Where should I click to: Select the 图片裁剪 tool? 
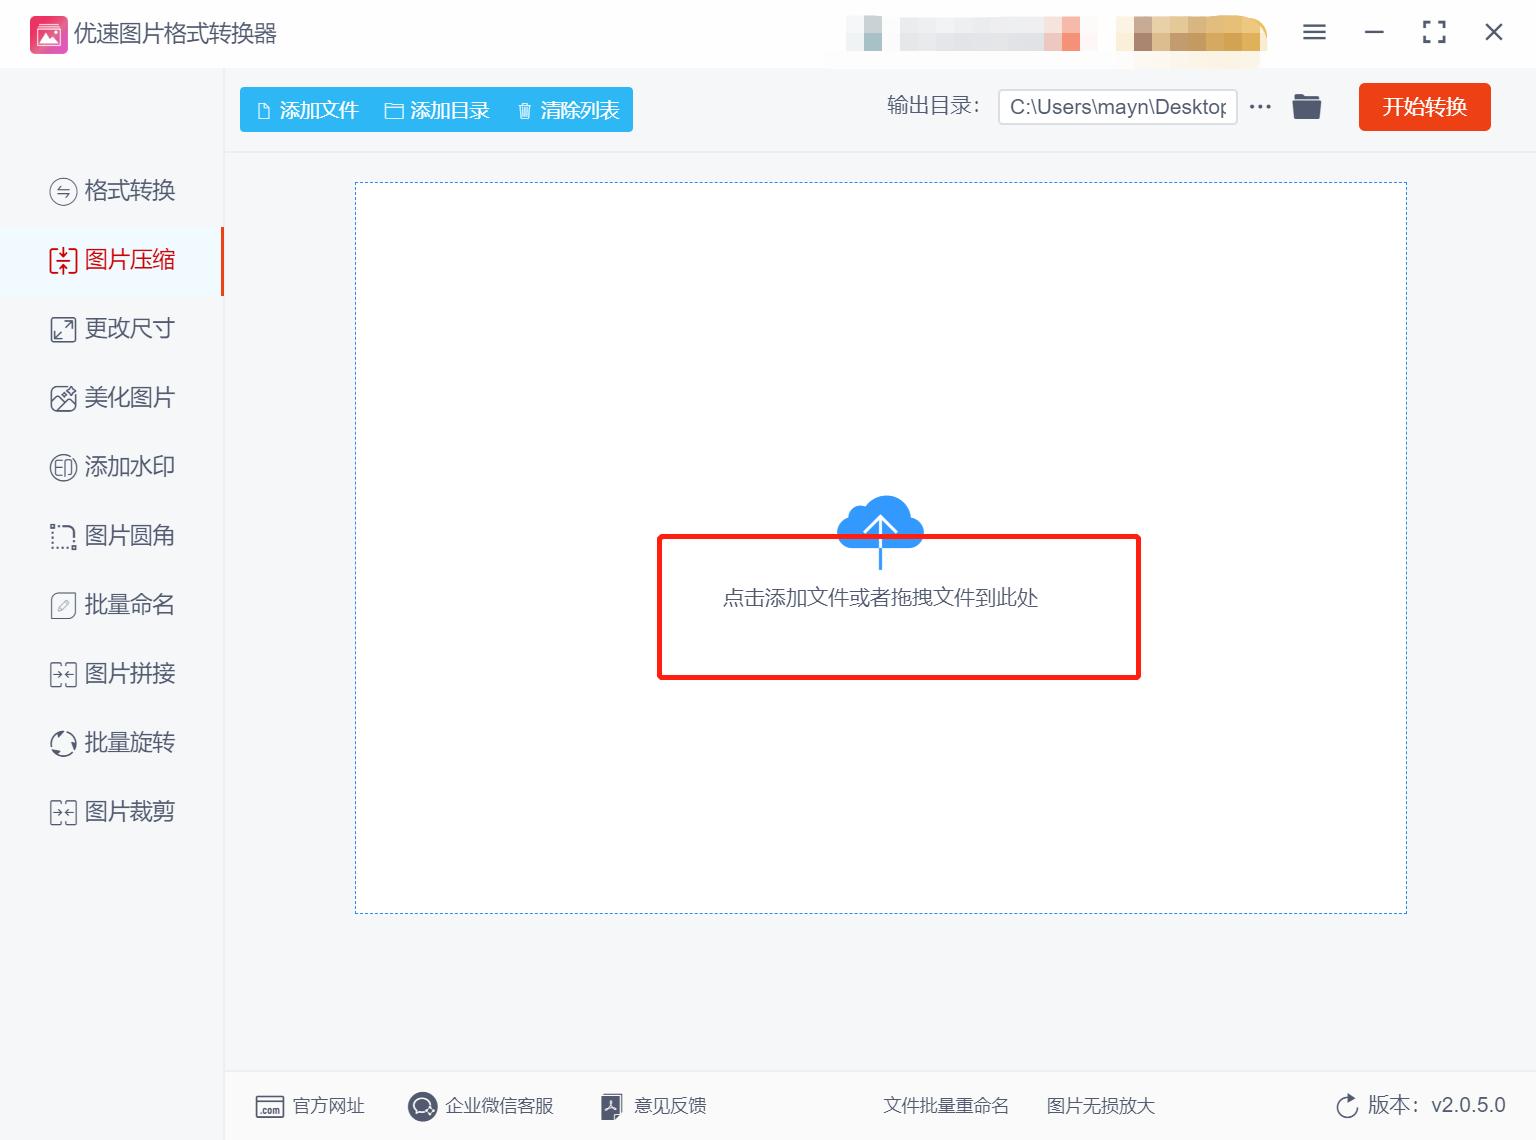[x=112, y=811]
